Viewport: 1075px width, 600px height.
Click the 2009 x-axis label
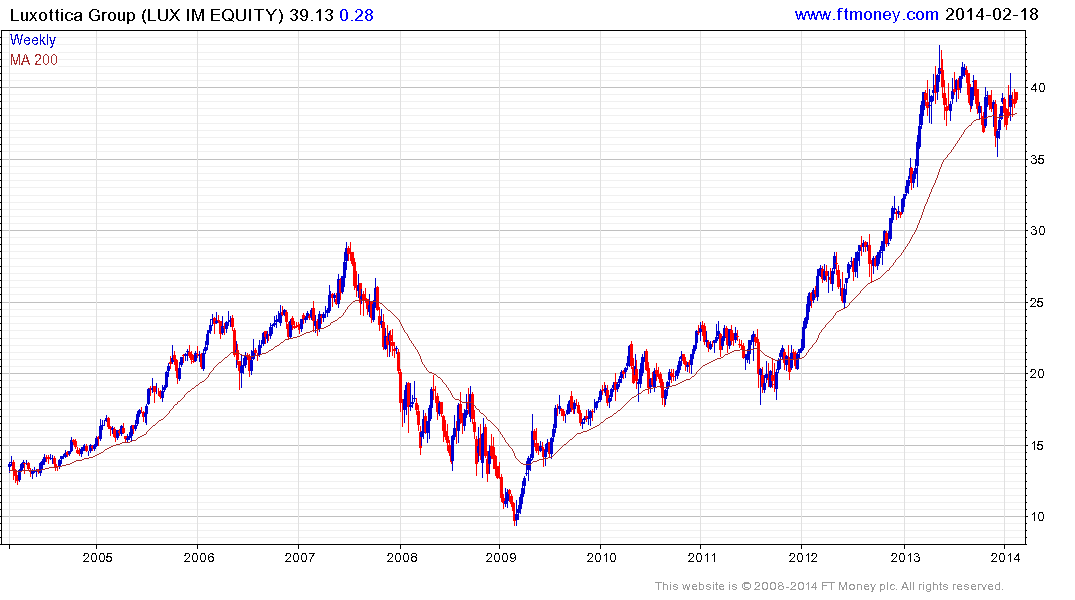point(500,557)
